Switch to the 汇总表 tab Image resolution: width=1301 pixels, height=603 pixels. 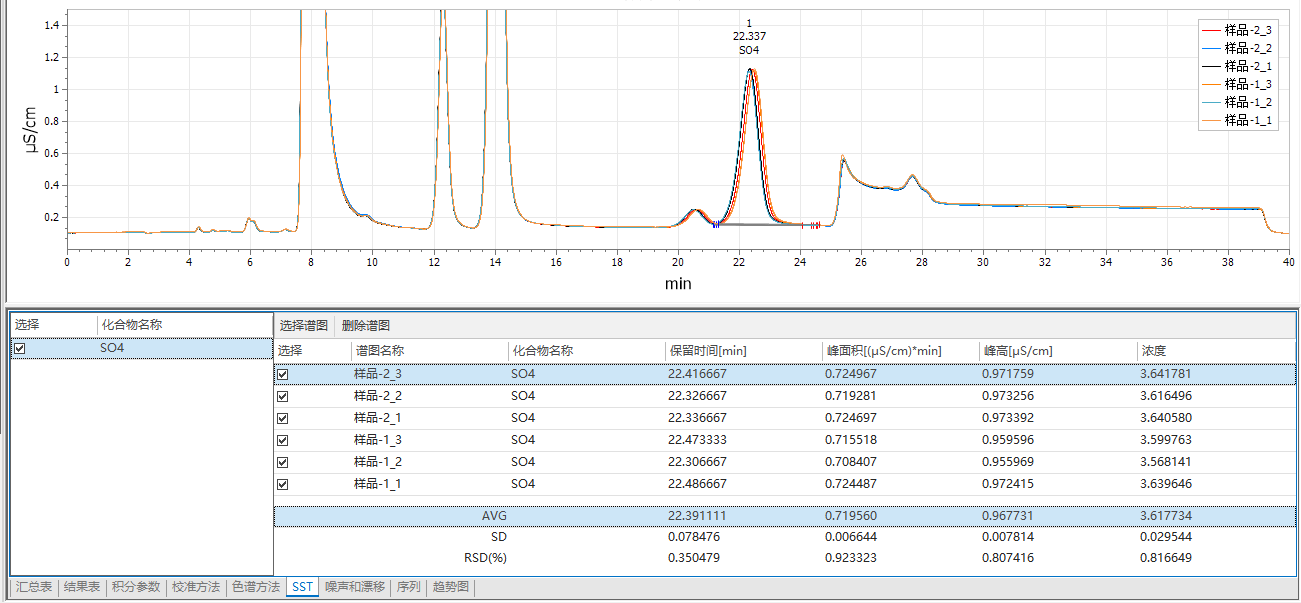(x=33, y=587)
